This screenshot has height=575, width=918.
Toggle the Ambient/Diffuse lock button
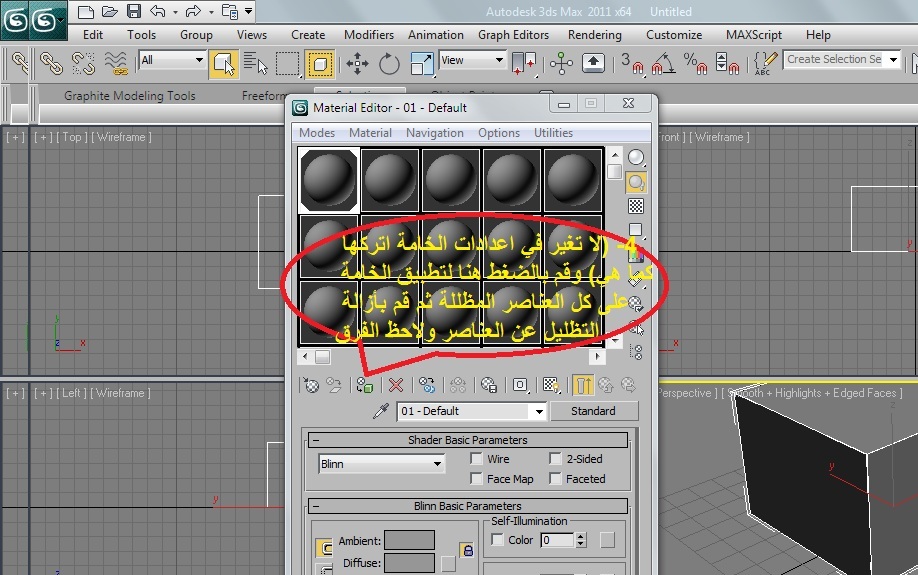coord(467,550)
